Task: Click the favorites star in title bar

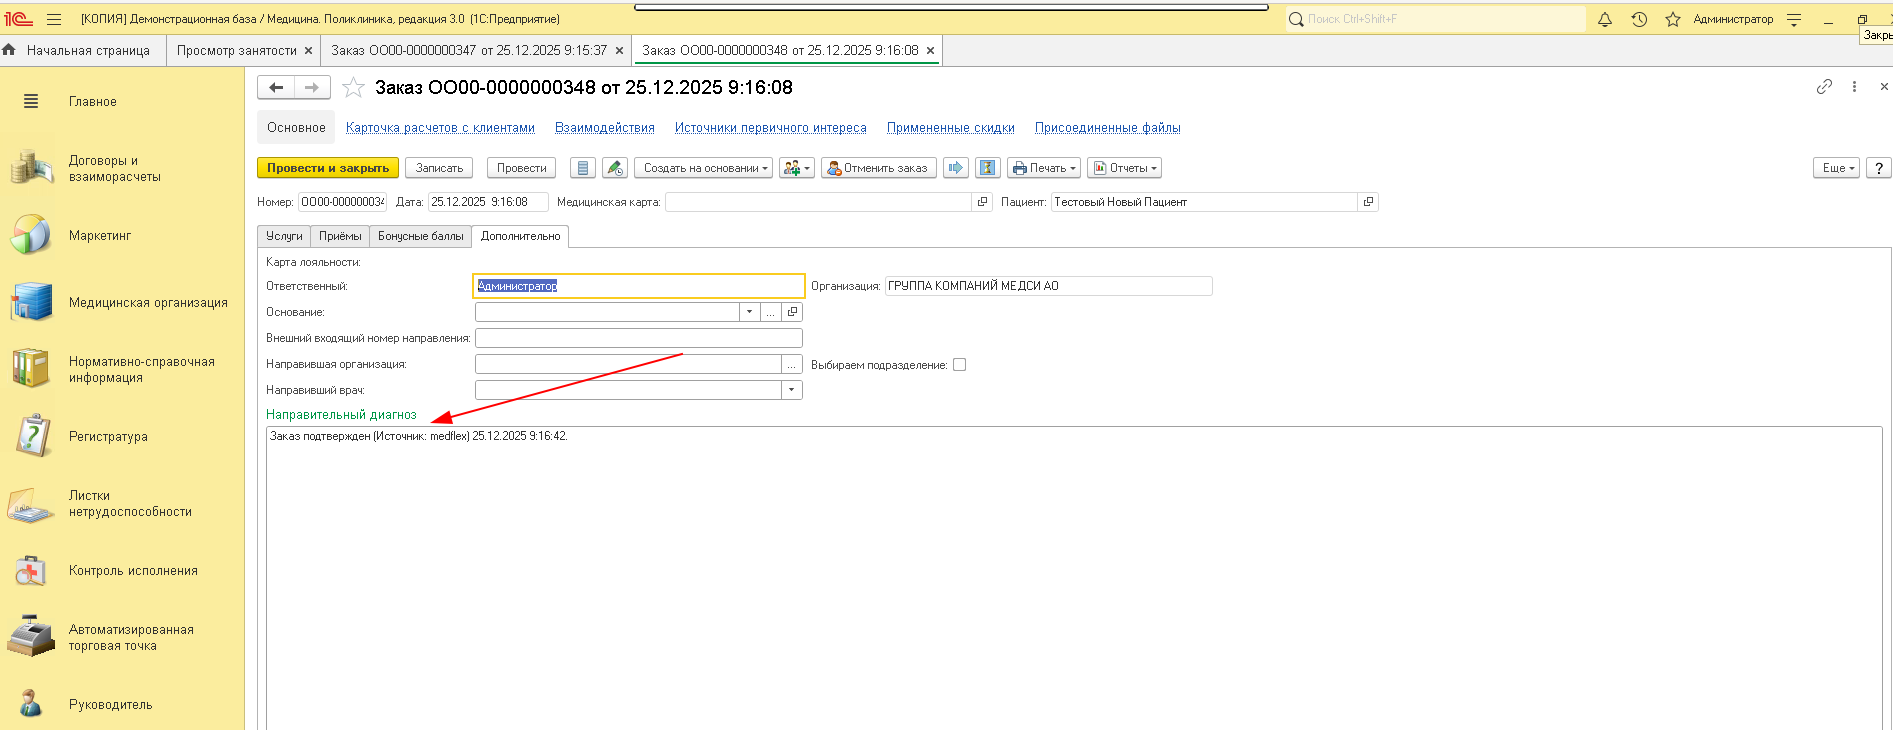Action: (1672, 19)
